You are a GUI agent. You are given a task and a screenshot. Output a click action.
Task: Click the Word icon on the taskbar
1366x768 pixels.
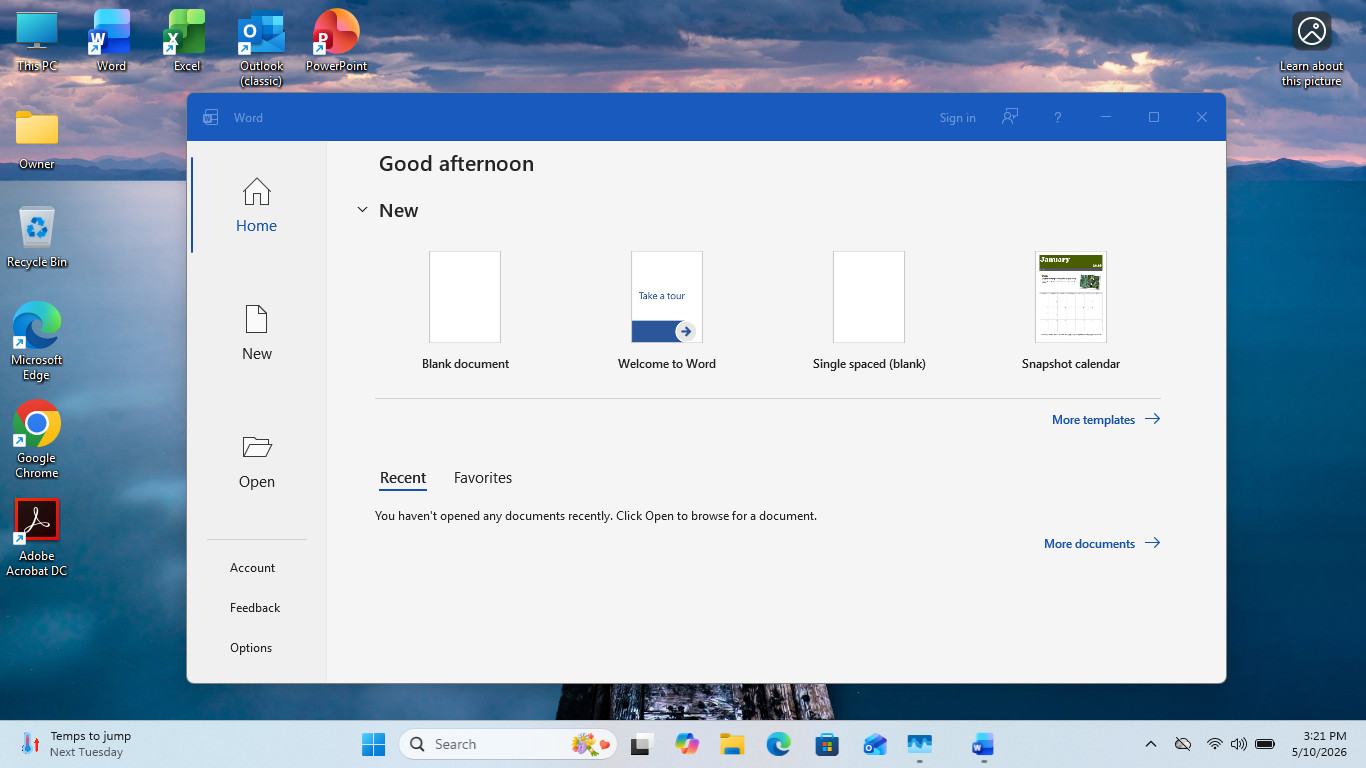983,744
